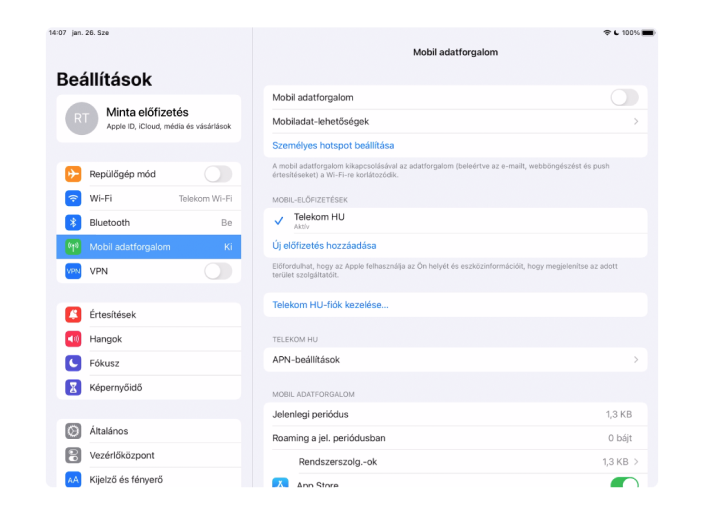Expand Rendszerszolg.-ok chevron

click(636, 462)
